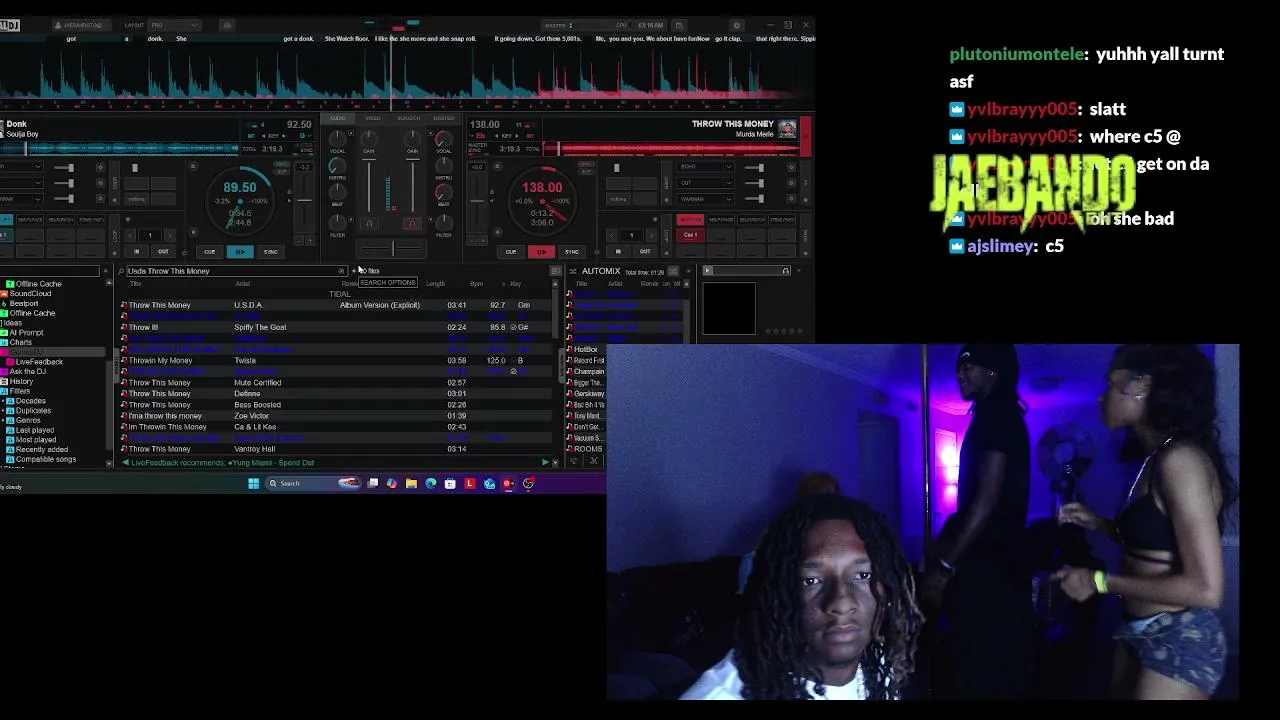Screen dimensions: 1280x720
Task: Hit CUE on the left deck
Action: pos(209,252)
